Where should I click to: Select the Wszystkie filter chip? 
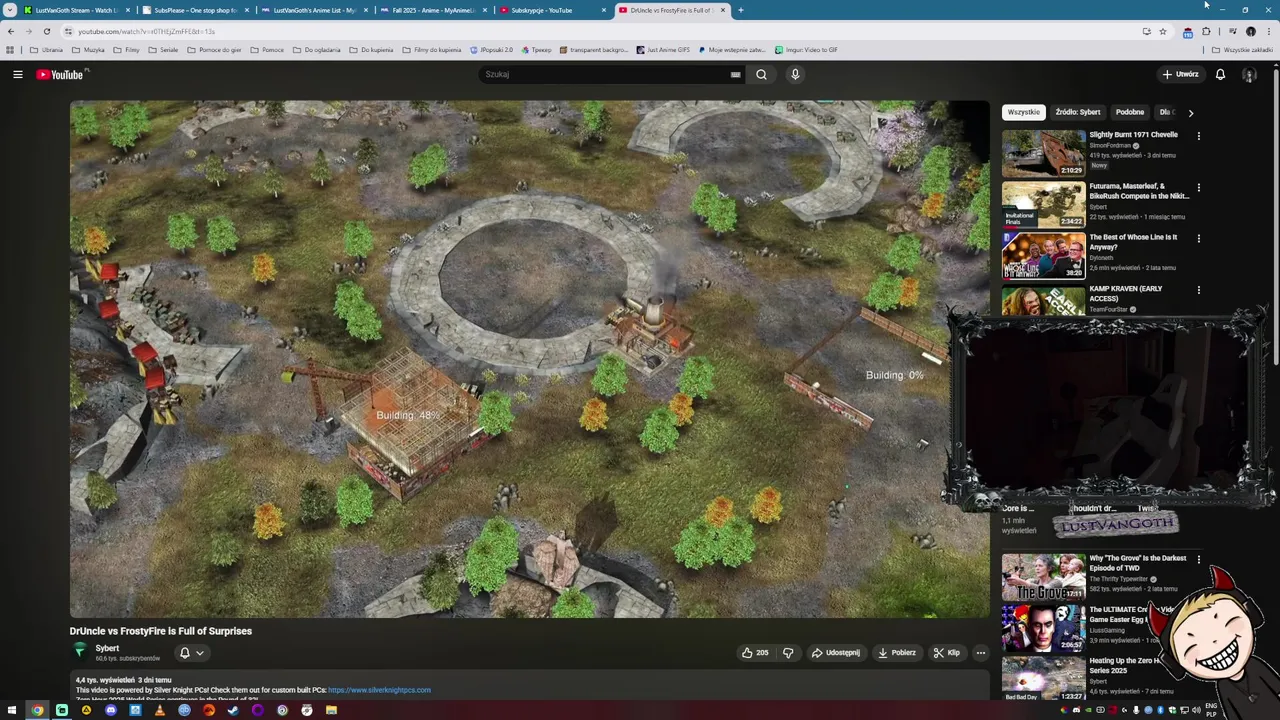(x=1024, y=112)
